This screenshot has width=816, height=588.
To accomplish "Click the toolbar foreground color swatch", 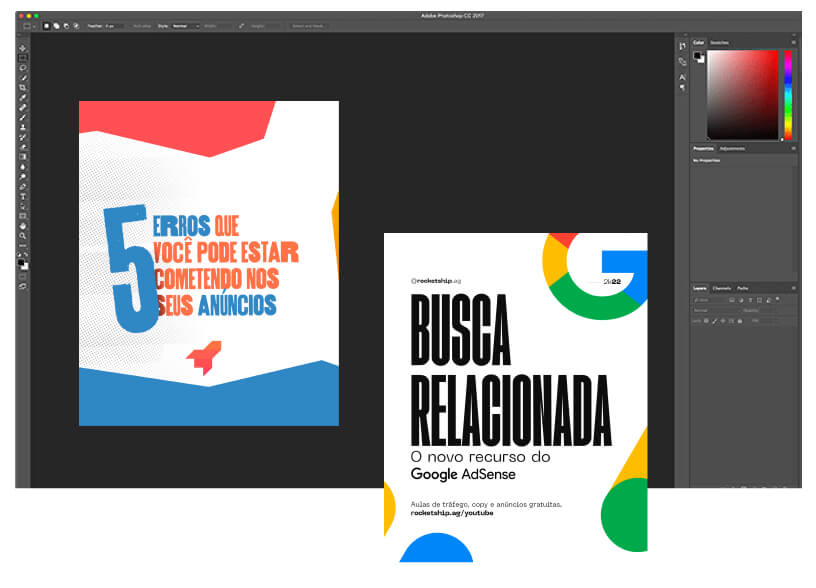I will point(21,263).
